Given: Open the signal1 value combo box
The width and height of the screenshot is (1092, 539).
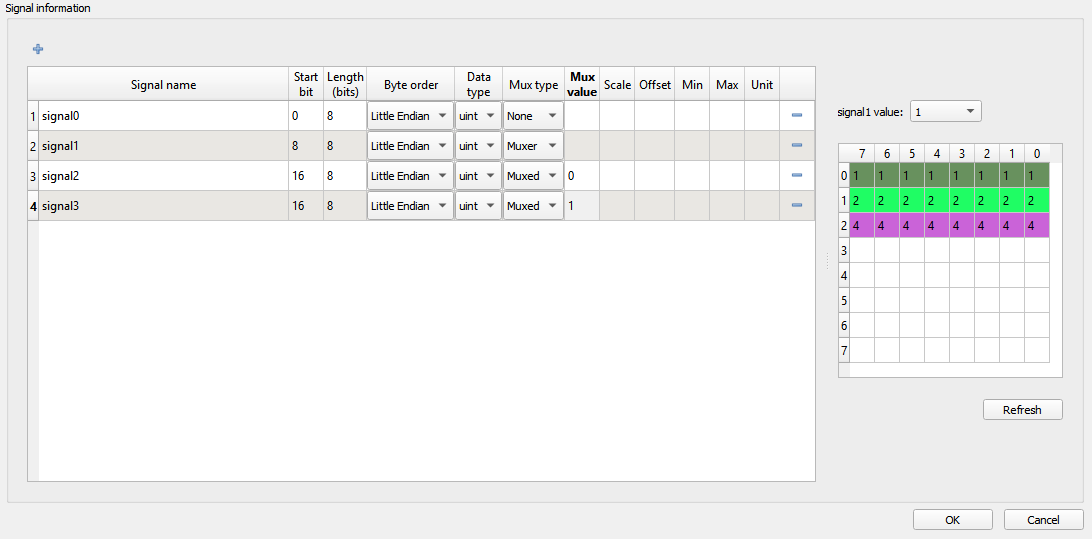Looking at the screenshot, I should coord(945,112).
